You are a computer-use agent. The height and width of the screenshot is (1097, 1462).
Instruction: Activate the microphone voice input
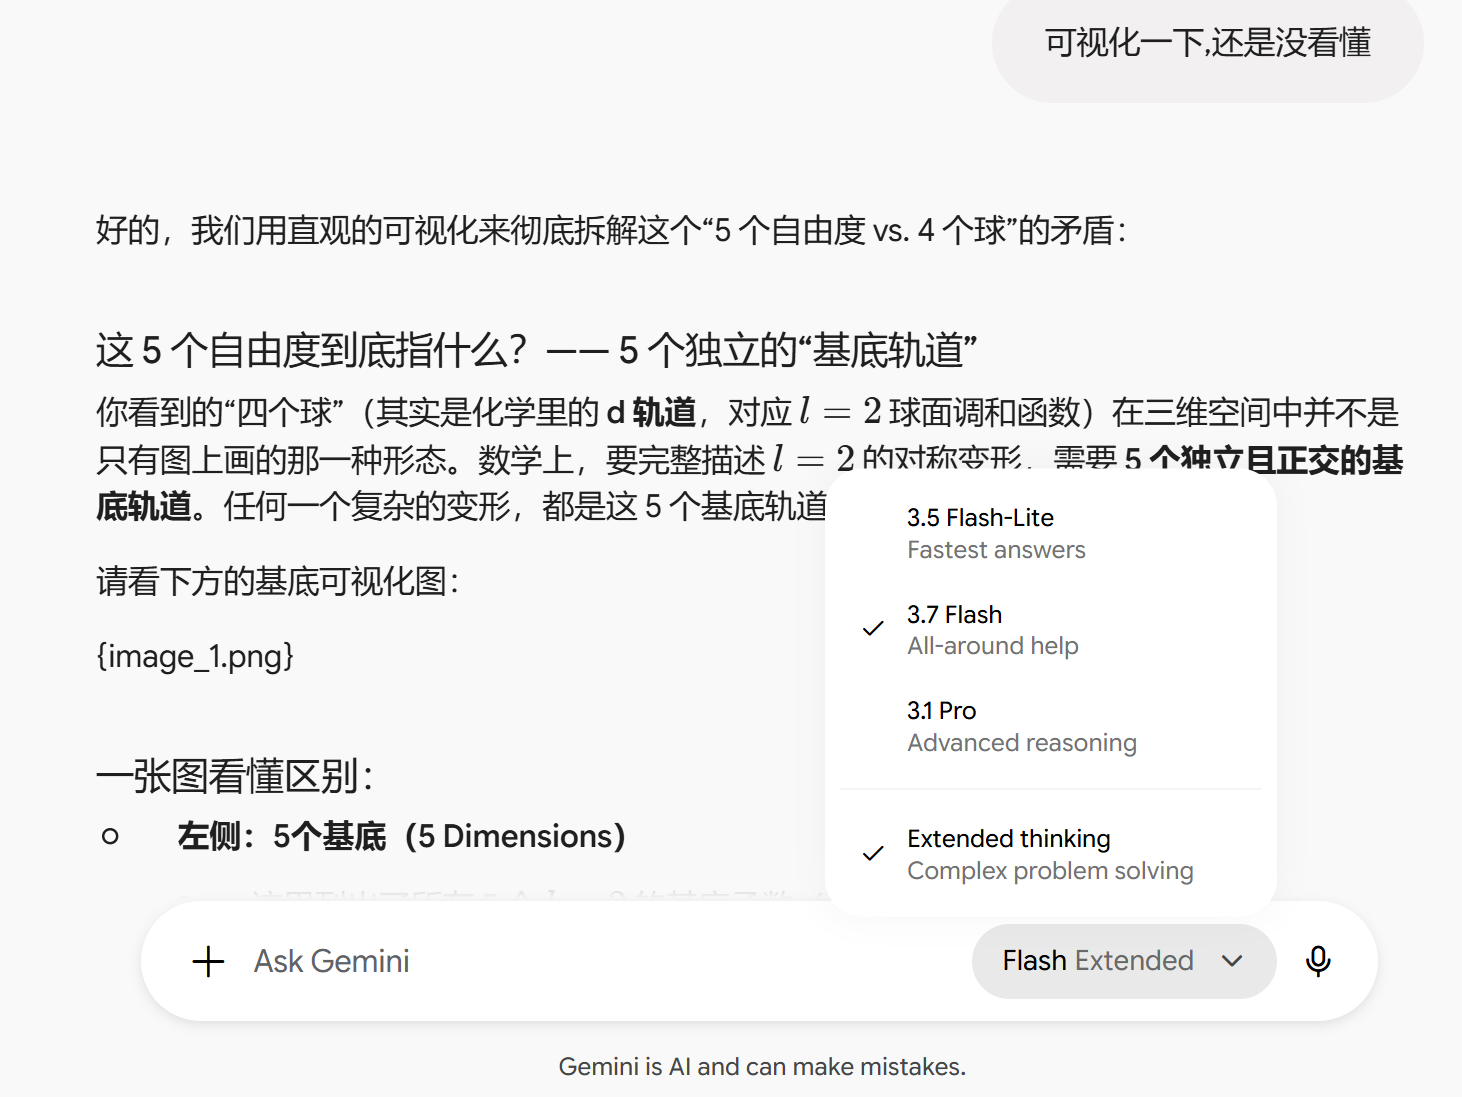click(1318, 961)
